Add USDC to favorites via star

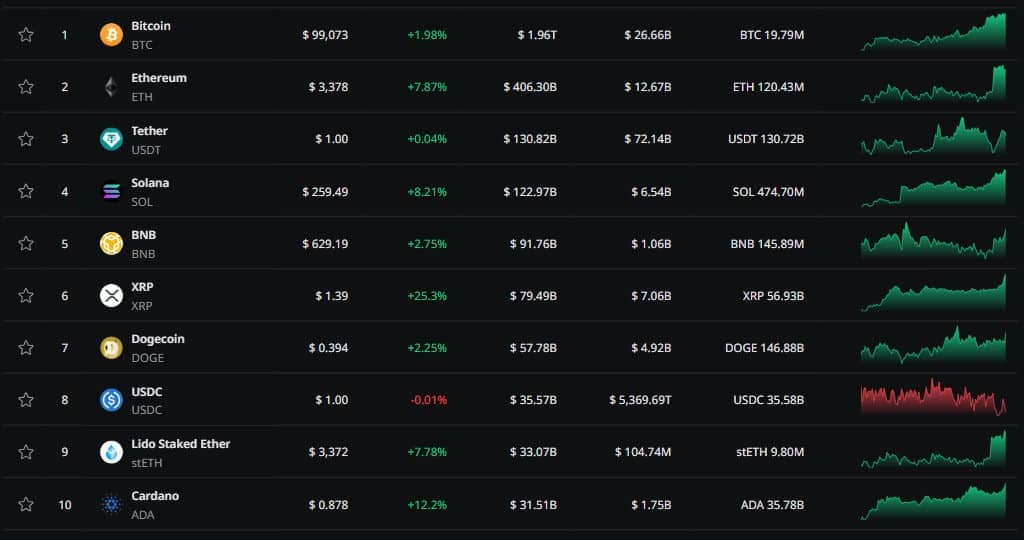pyautogui.click(x=25, y=400)
